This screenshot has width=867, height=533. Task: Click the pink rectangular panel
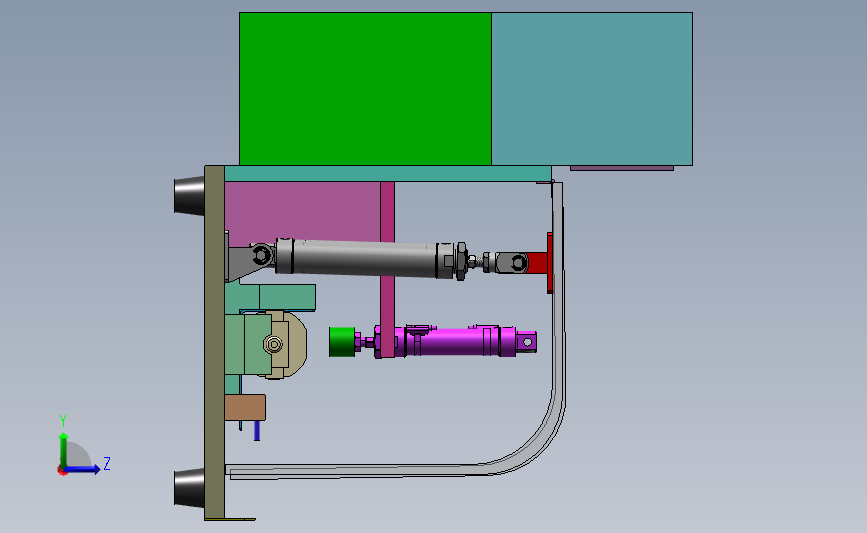tap(302, 210)
